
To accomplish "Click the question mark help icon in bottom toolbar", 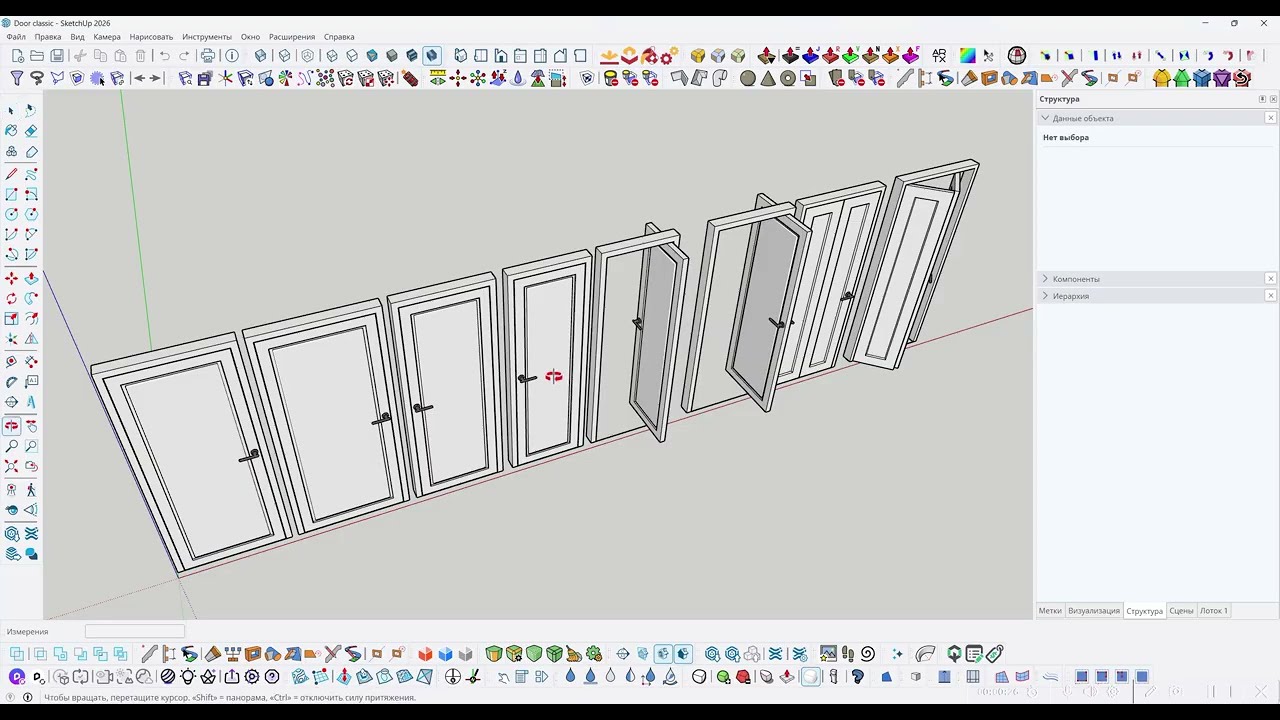I will coord(271,677).
